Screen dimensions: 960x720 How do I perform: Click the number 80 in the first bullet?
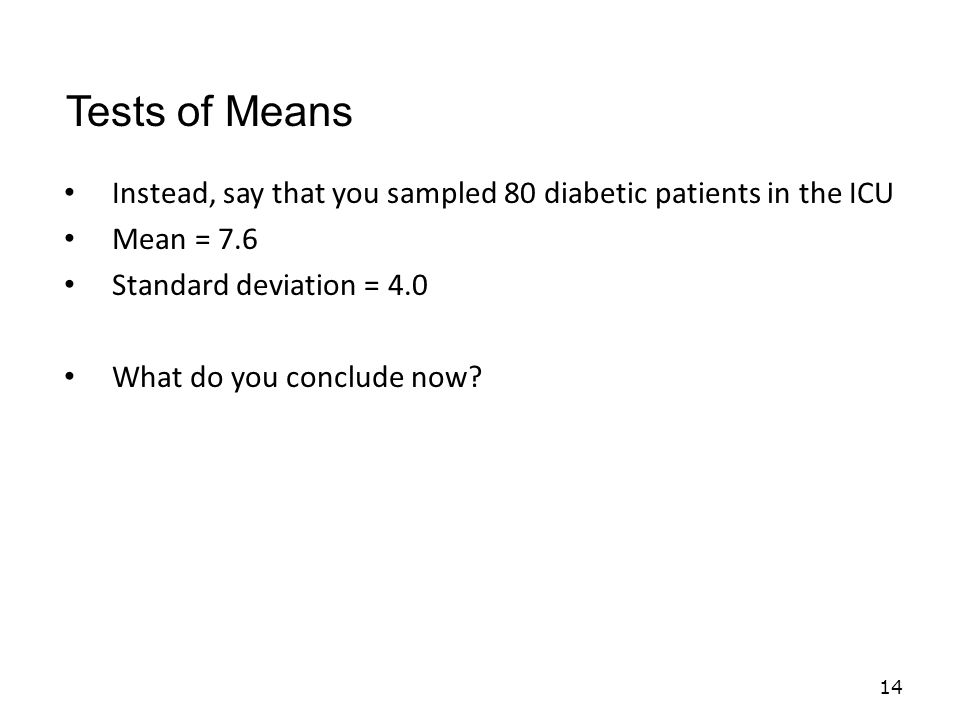coord(520,193)
